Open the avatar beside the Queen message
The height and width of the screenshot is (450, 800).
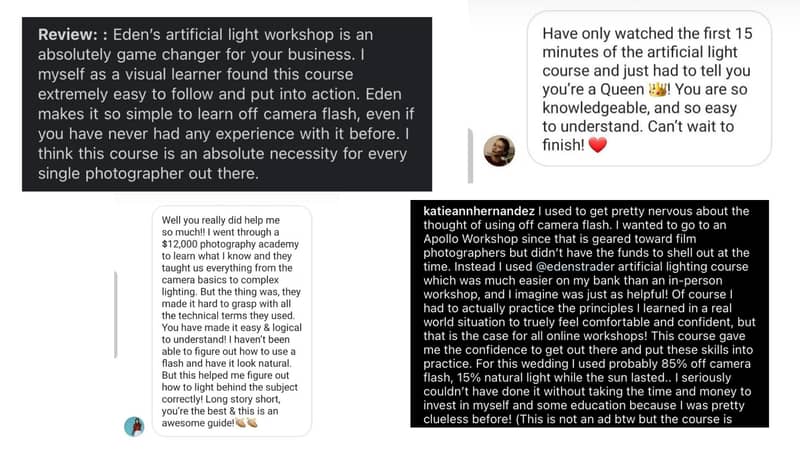click(x=499, y=151)
